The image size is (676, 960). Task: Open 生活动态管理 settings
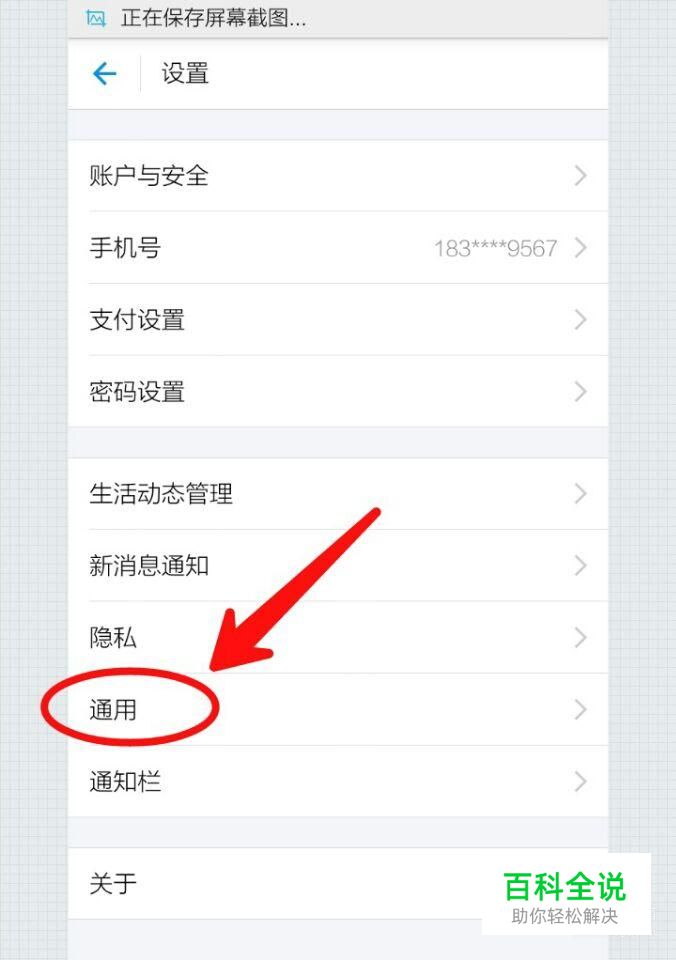pyautogui.click(x=338, y=493)
